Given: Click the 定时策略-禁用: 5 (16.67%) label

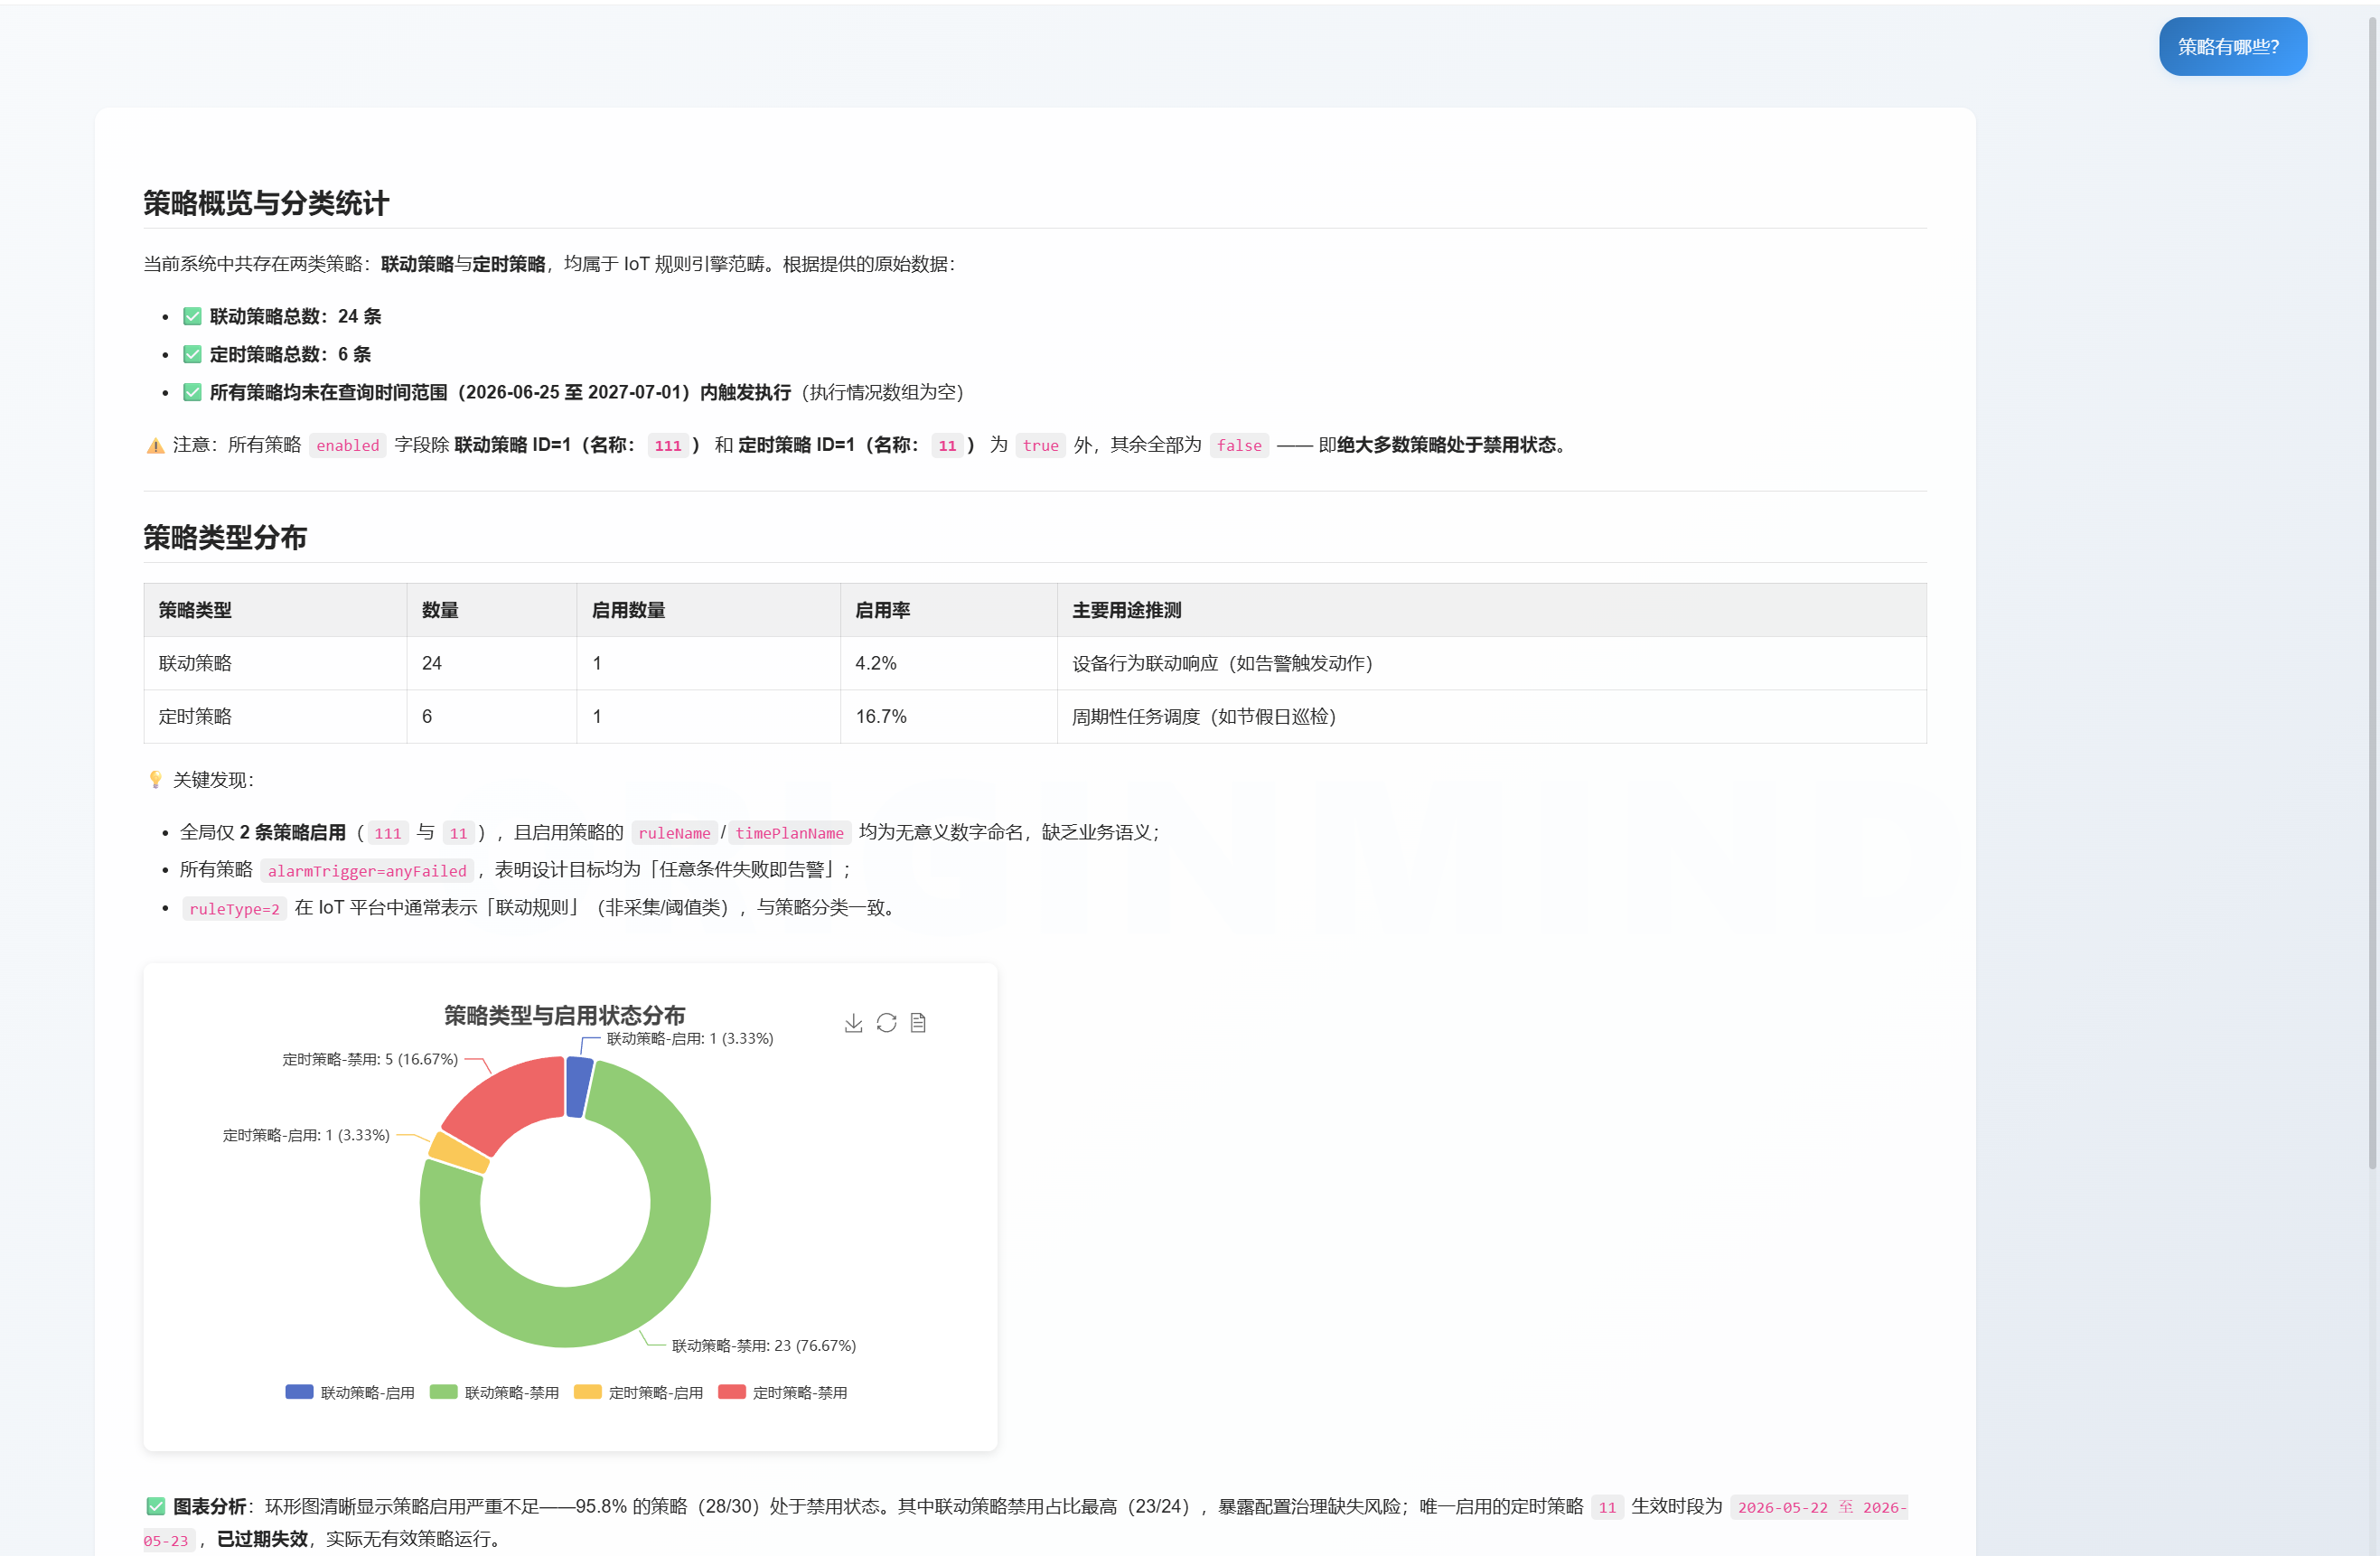Looking at the screenshot, I should [x=370, y=1059].
